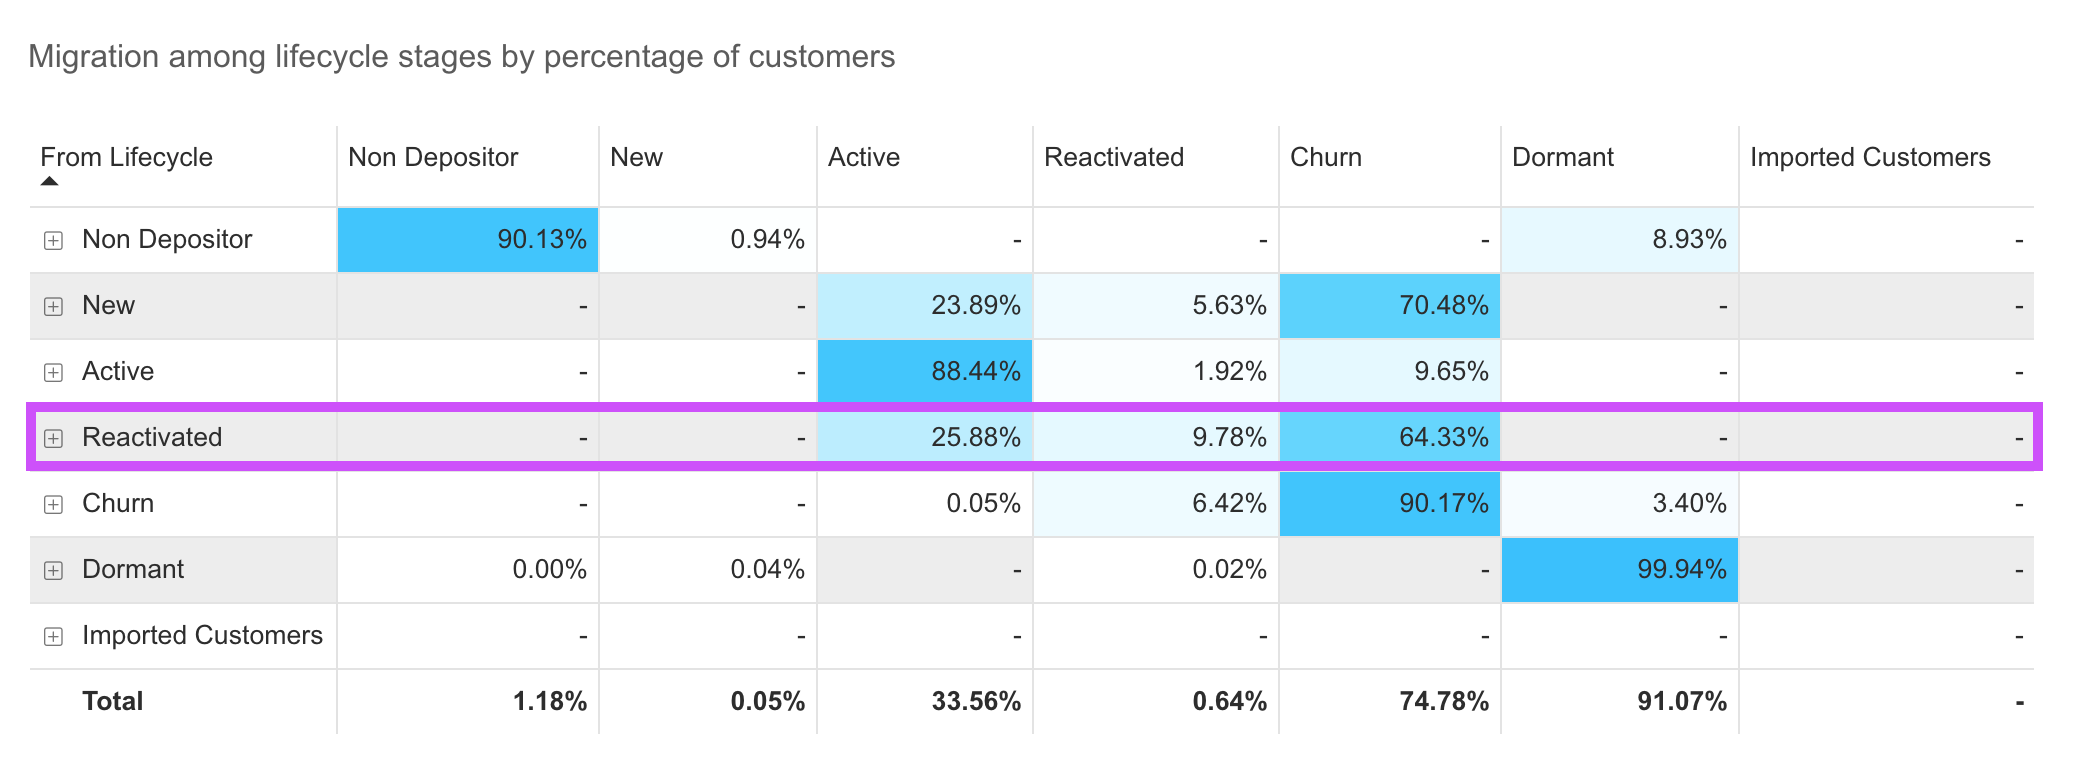Expand the Dormant lifecycle row

pyautogui.click(x=53, y=571)
